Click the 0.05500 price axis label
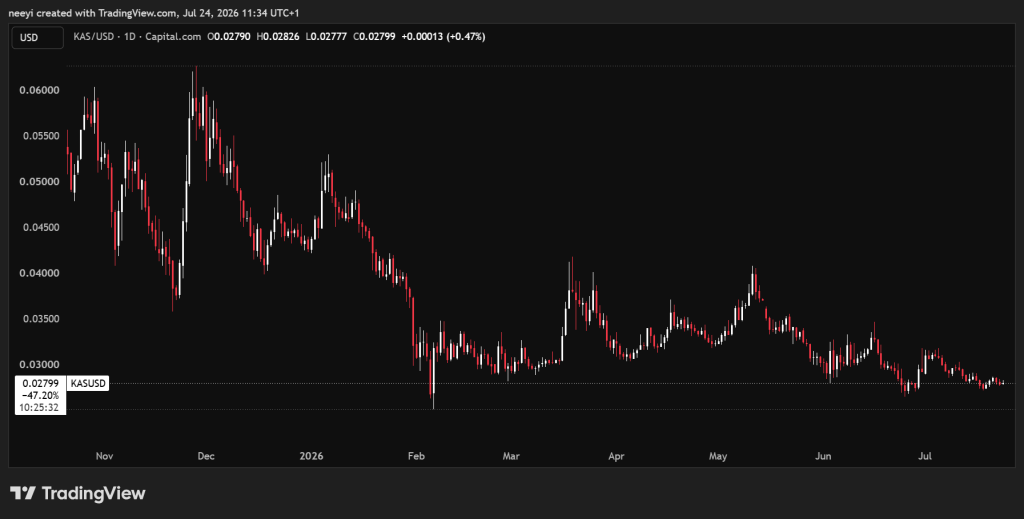 pyautogui.click(x=40, y=136)
